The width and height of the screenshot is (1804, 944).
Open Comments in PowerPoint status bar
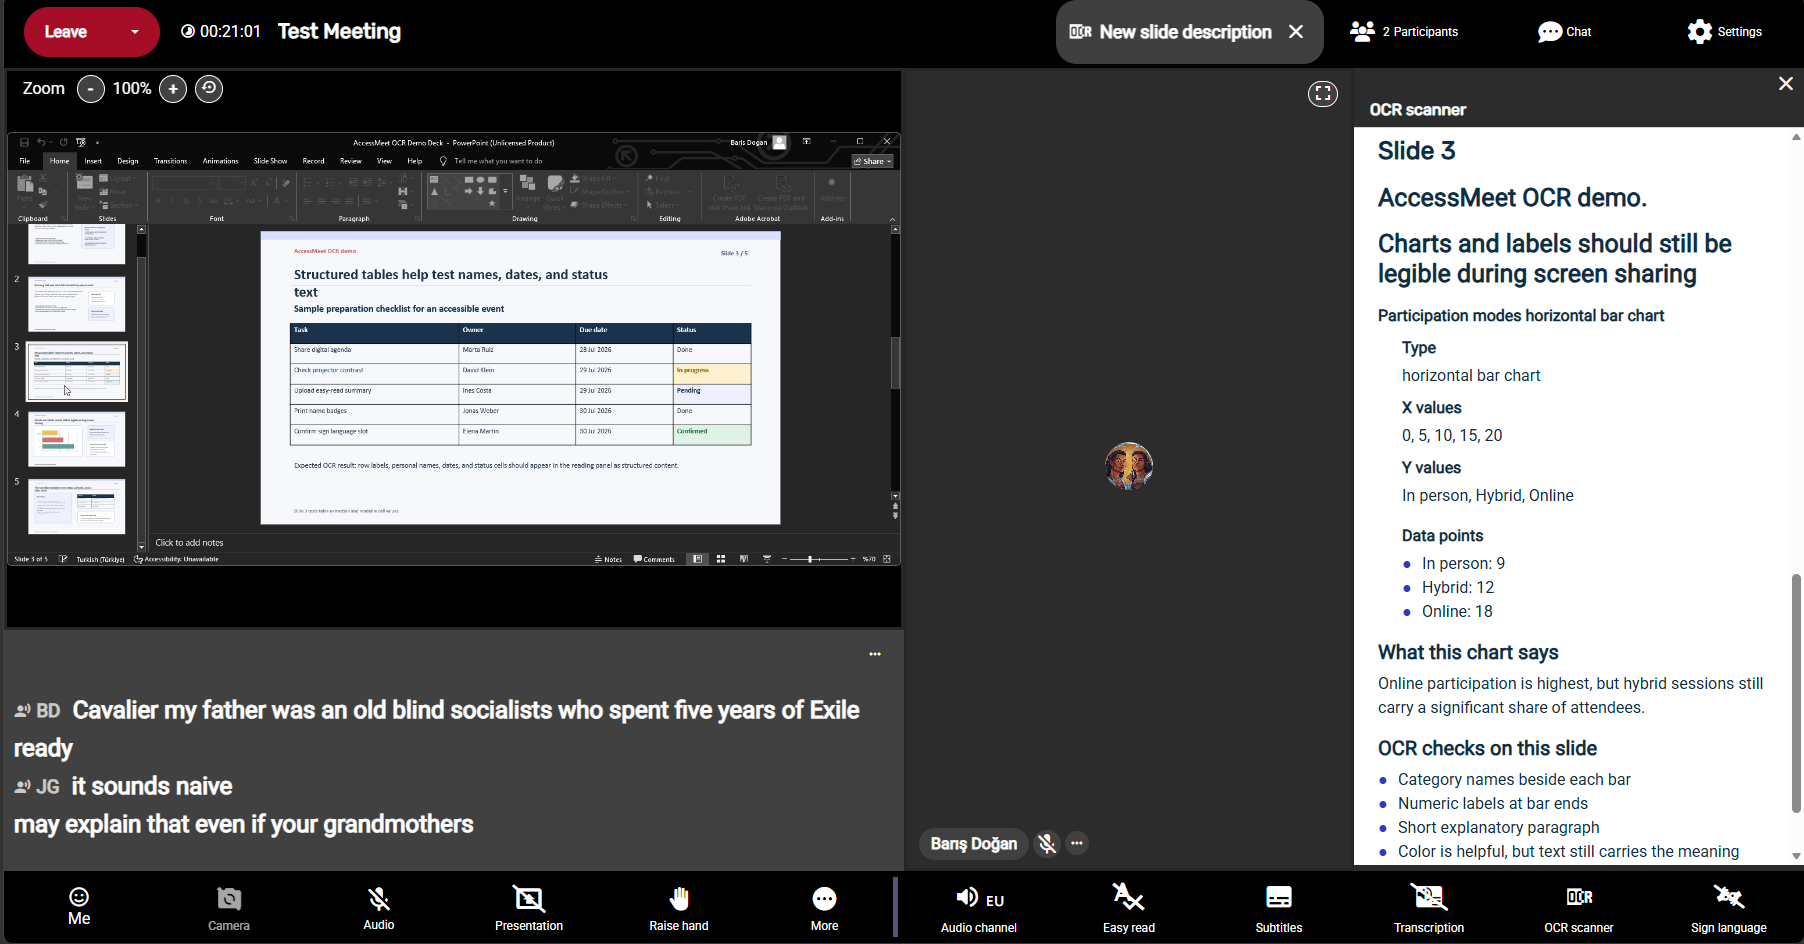coord(654,559)
